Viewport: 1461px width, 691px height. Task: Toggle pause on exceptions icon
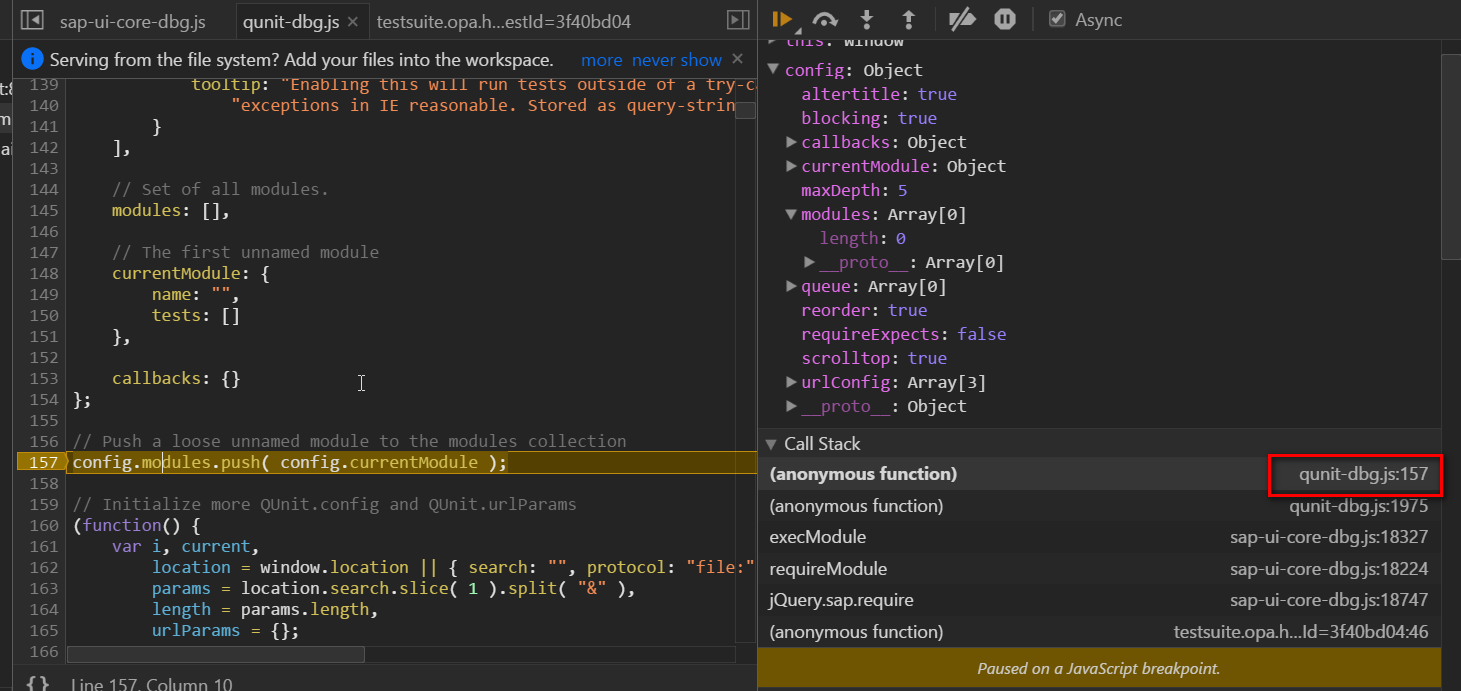click(x=1005, y=19)
